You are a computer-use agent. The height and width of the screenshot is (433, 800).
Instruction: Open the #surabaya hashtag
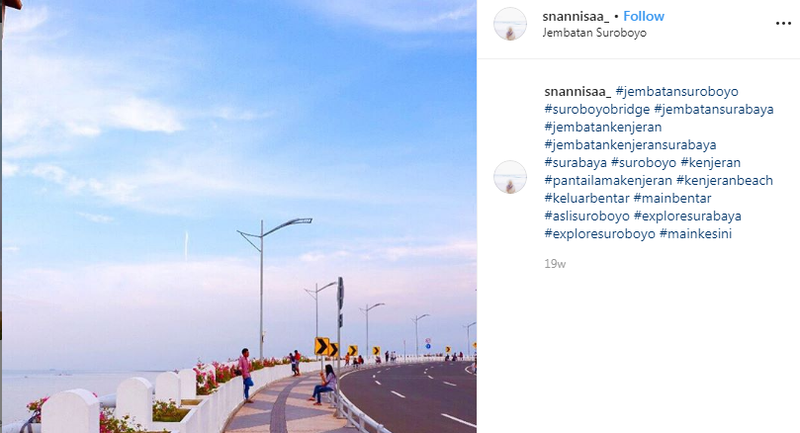[576, 163]
